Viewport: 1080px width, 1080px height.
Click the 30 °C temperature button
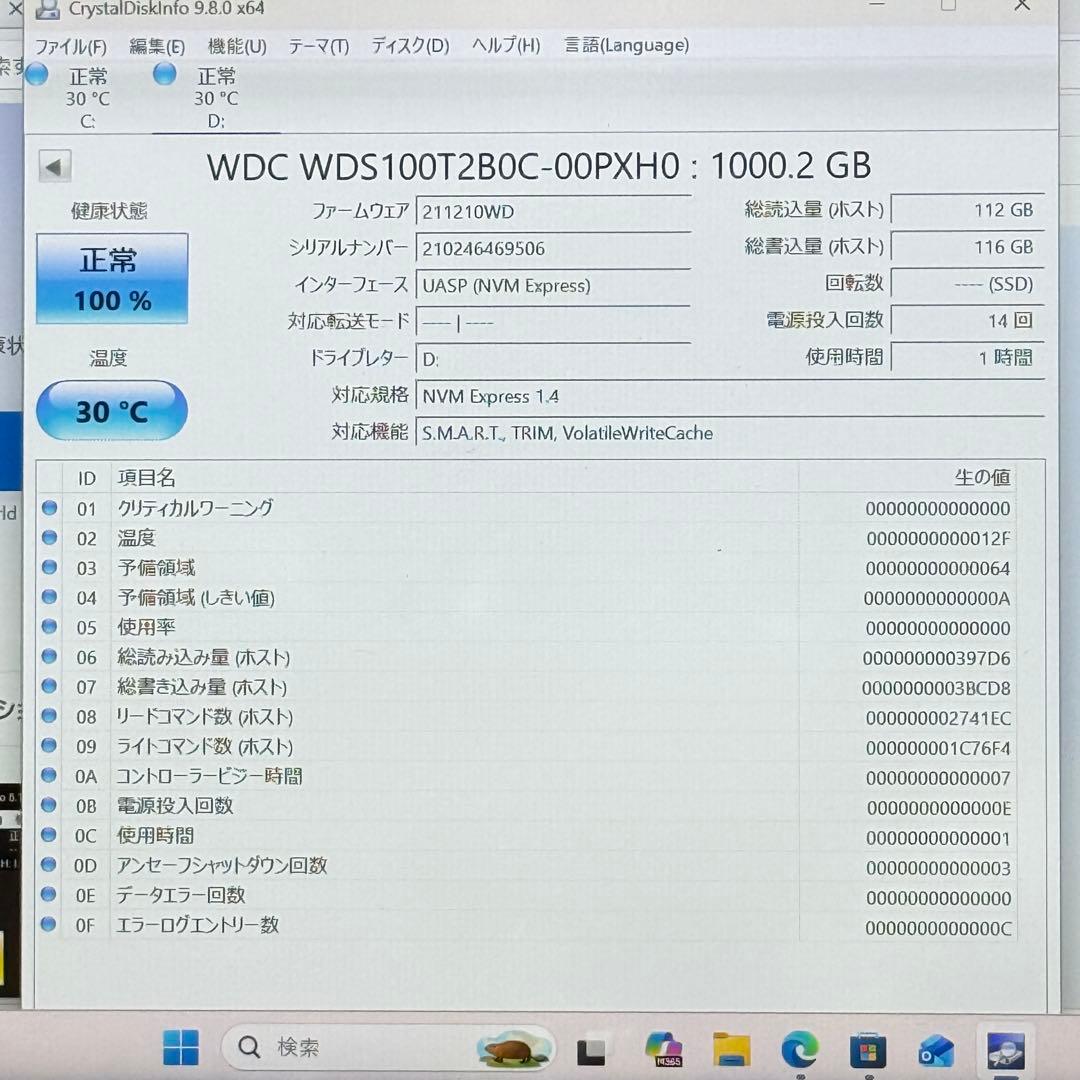112,411
